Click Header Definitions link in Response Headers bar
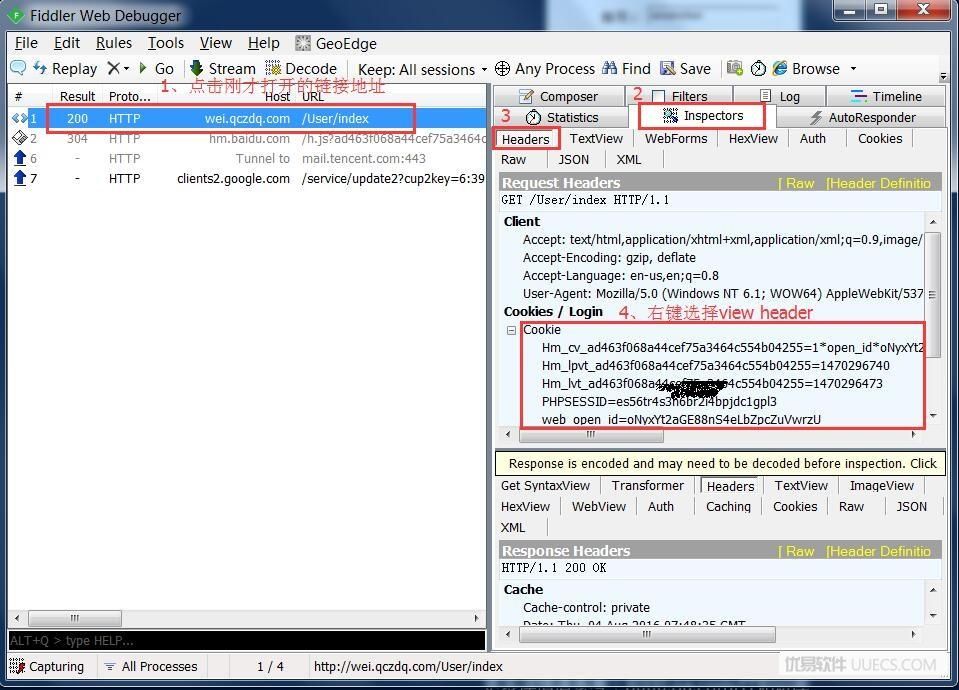 click(878, 551)
